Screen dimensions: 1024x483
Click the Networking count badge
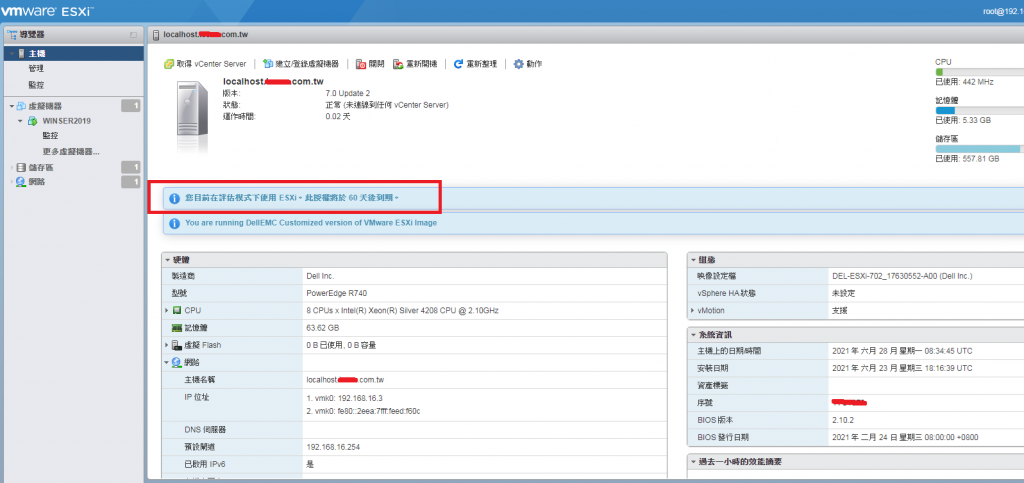tap(131, 182)
